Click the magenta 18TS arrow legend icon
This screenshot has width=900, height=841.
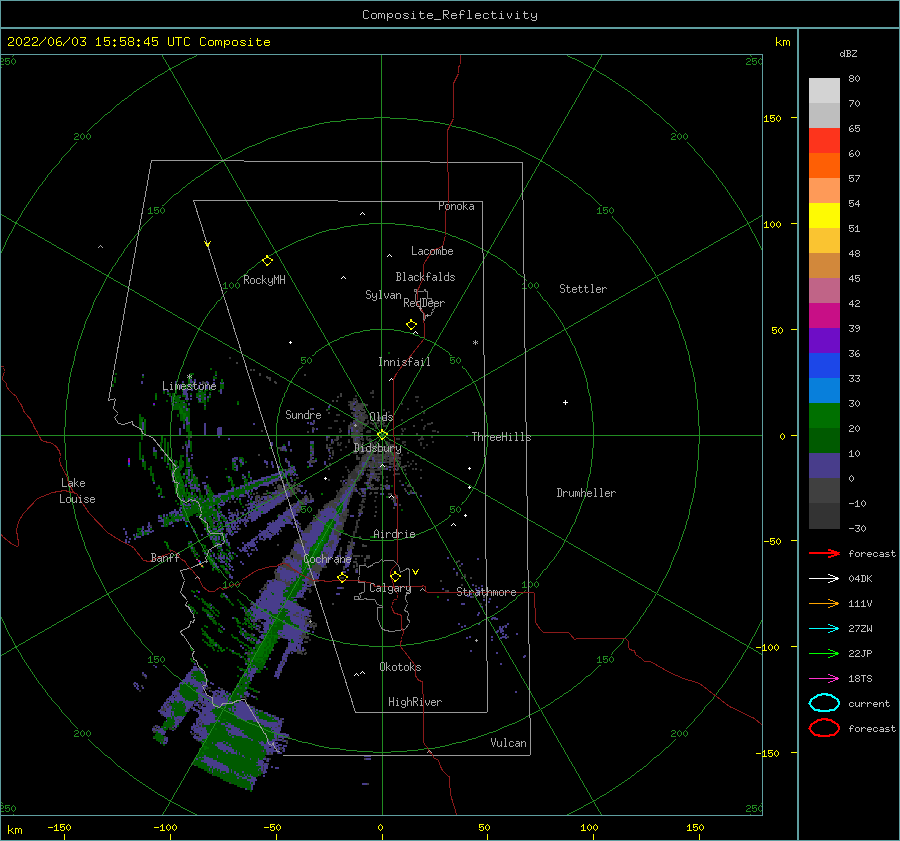click(x=824, y=679)
